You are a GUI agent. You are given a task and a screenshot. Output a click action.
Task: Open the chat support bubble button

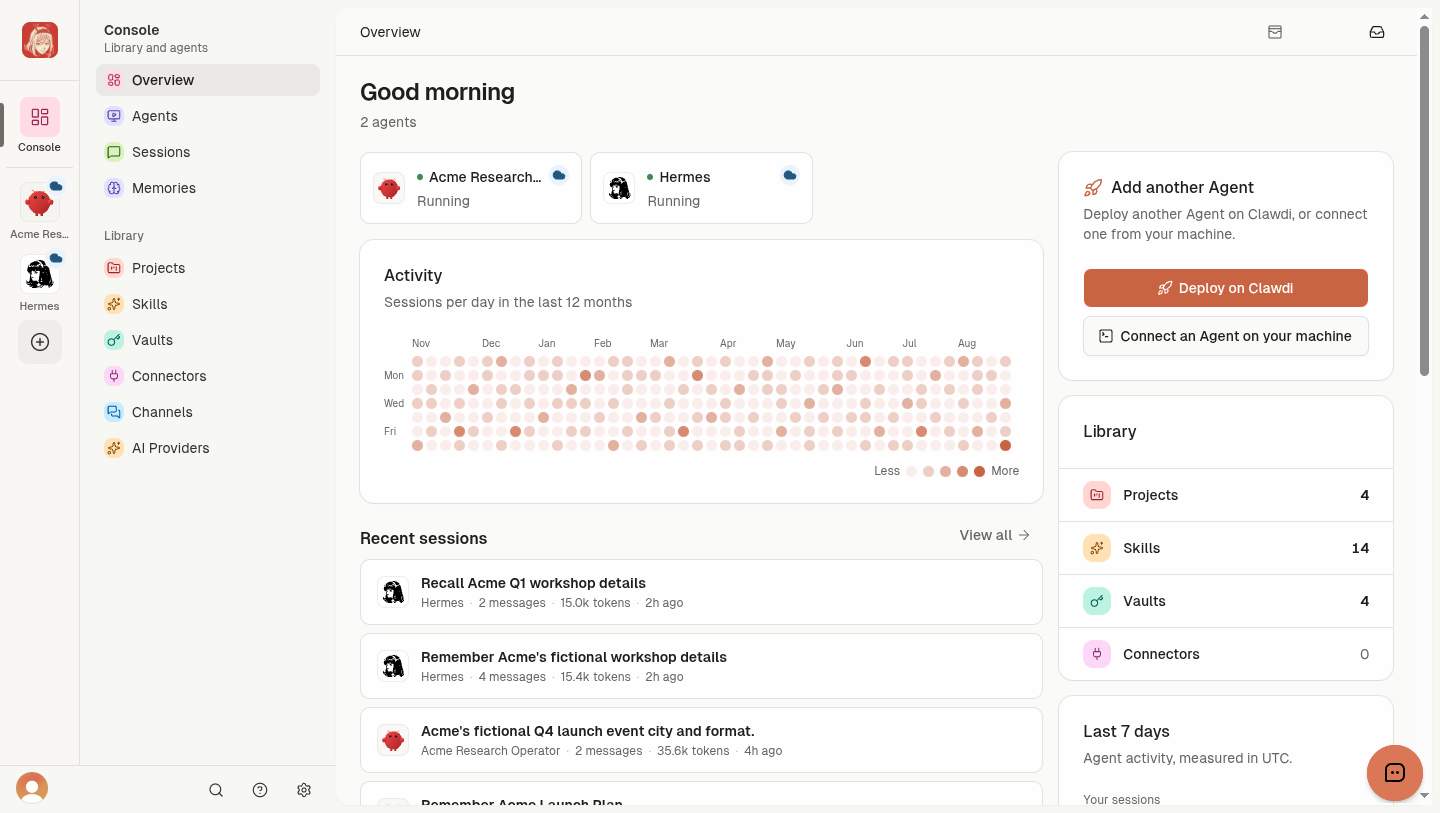[1395, 773]
